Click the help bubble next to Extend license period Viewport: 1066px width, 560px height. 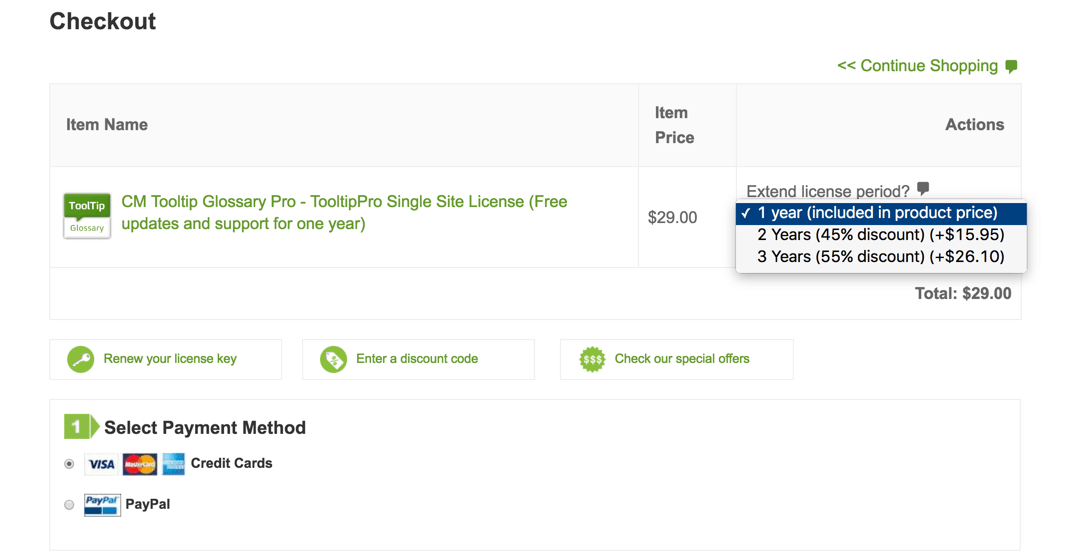tap(923, 188)
